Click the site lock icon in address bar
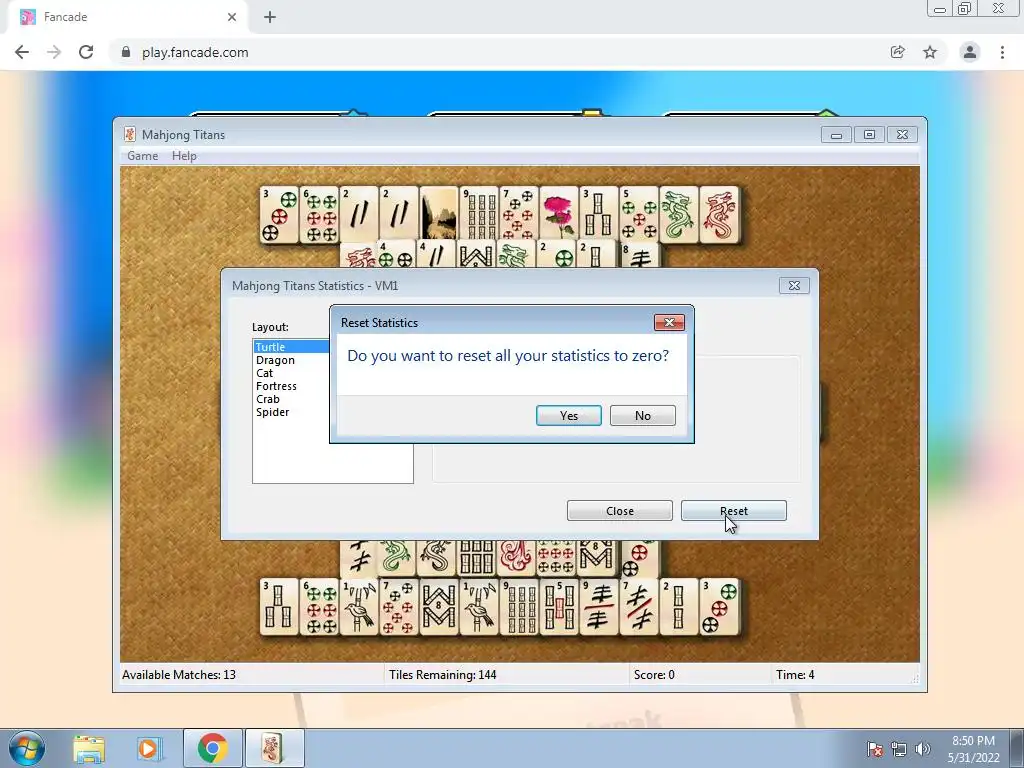This screenshot has width=1024, height=768. coord(126,52)
